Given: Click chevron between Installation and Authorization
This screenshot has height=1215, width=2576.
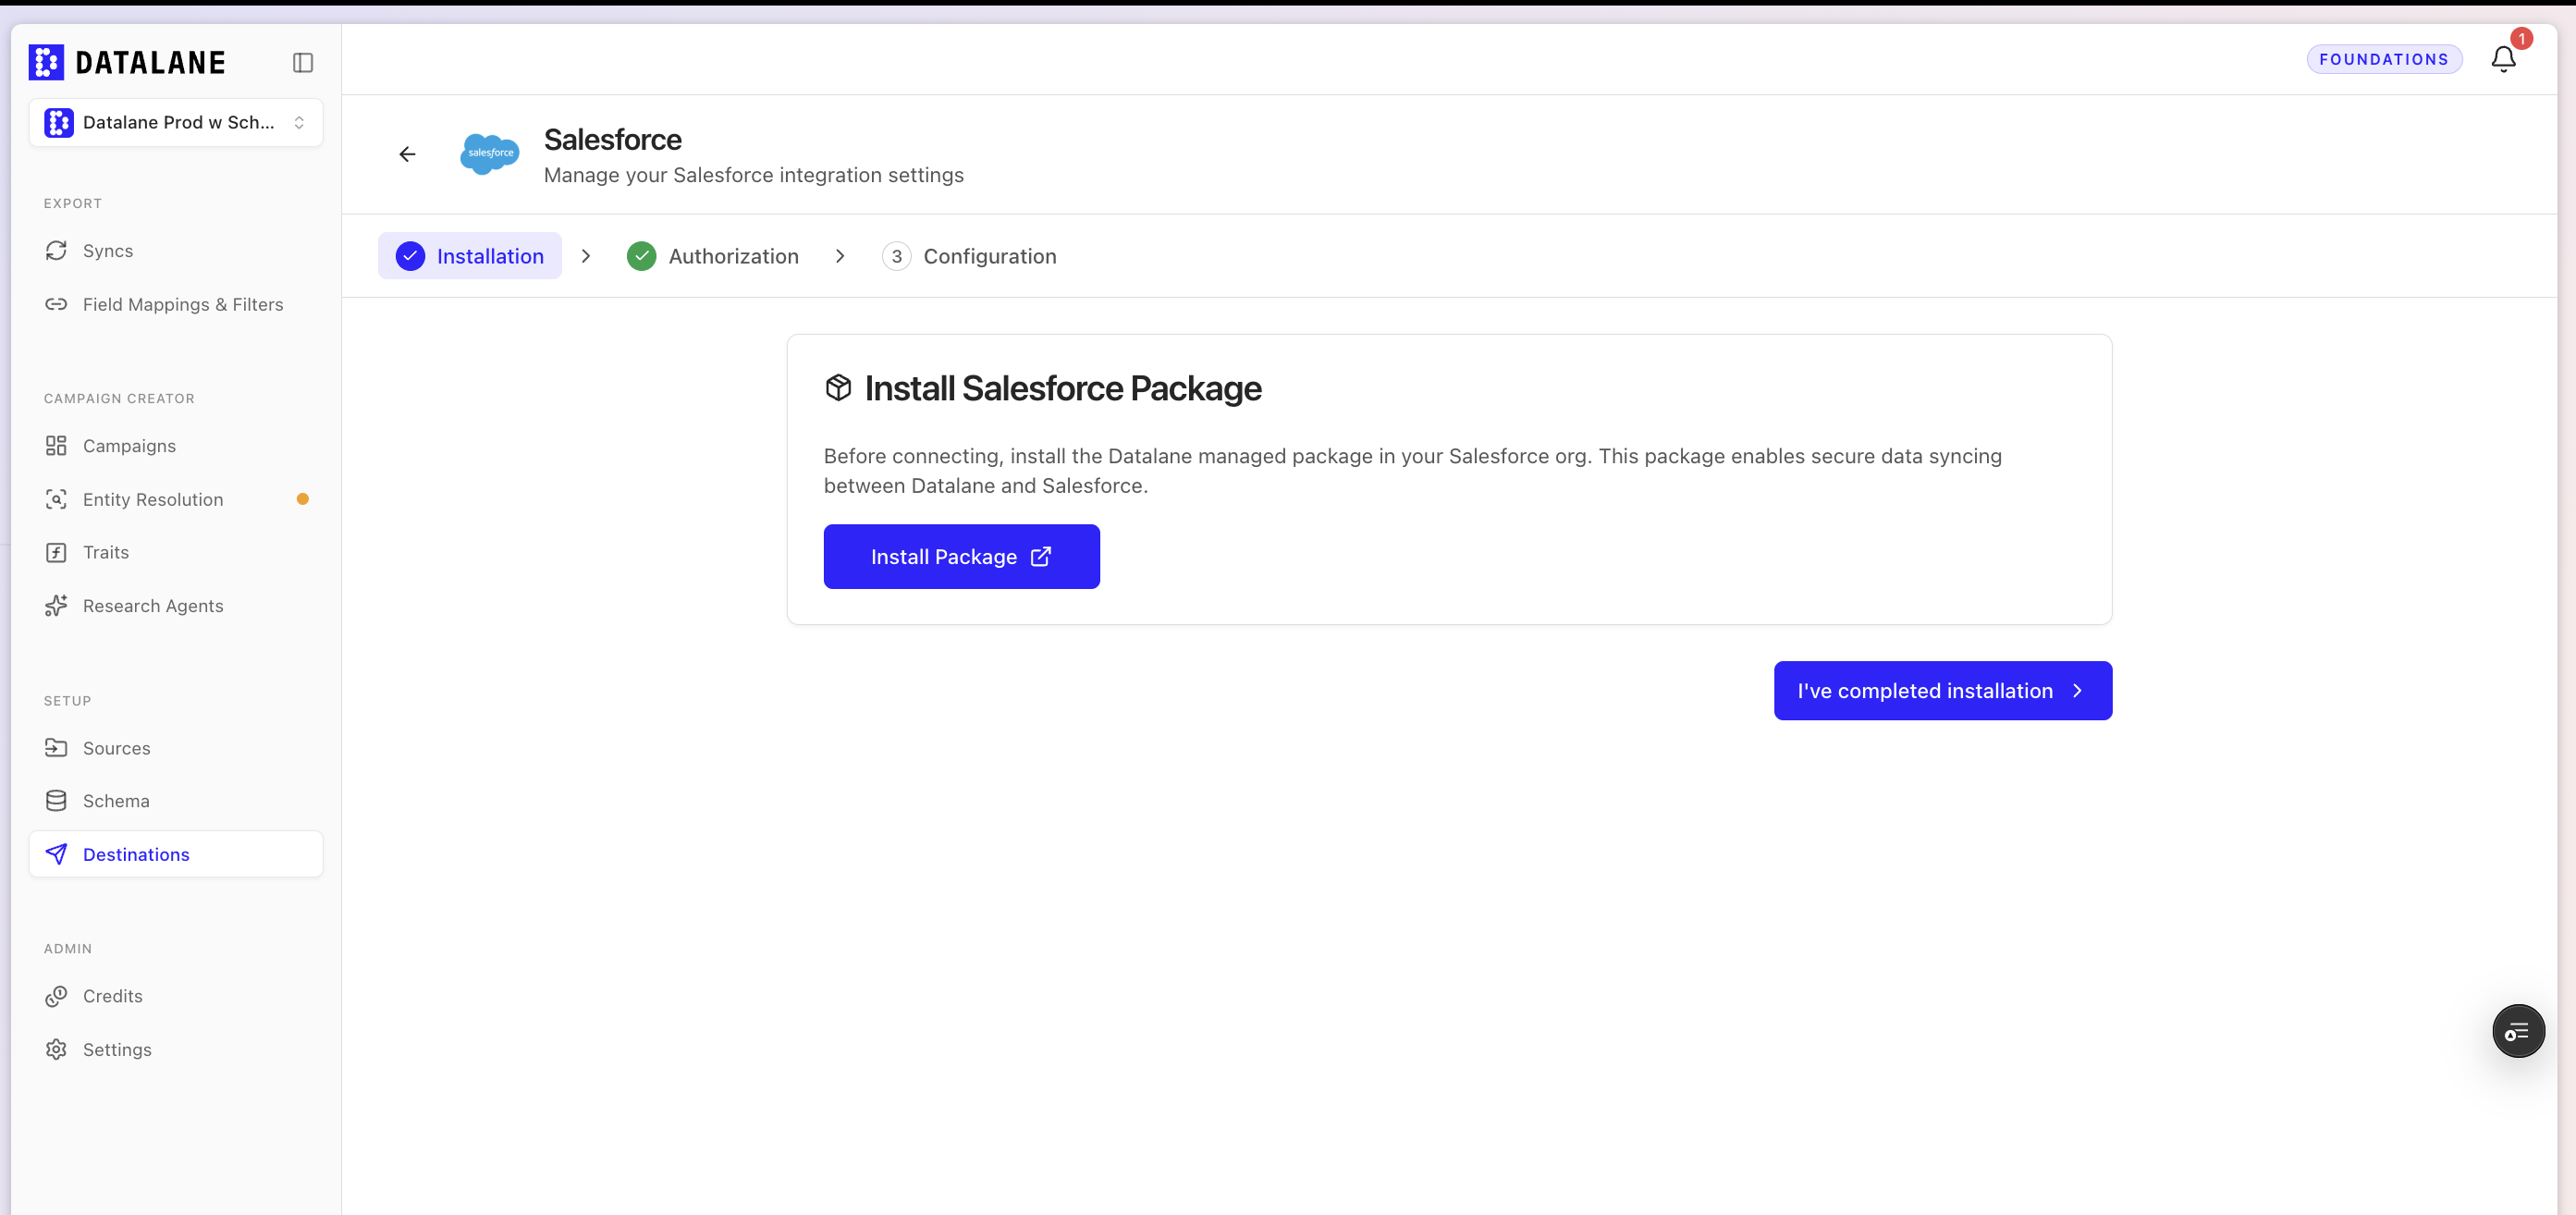Looking at the screenshot, I should [x=586, y=256].
